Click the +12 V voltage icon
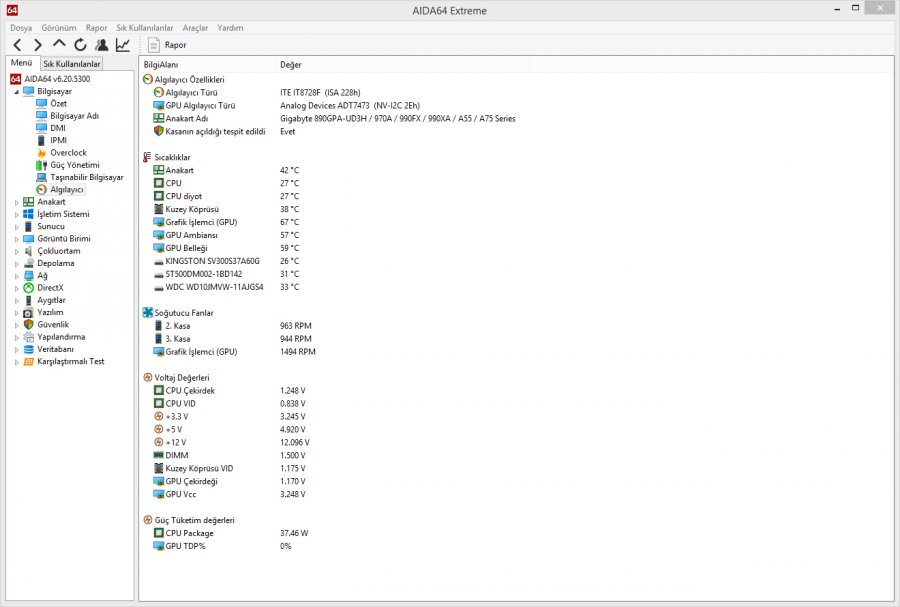Image resolution: width=900 pixels, height=607 pixels. coord(159,442)
